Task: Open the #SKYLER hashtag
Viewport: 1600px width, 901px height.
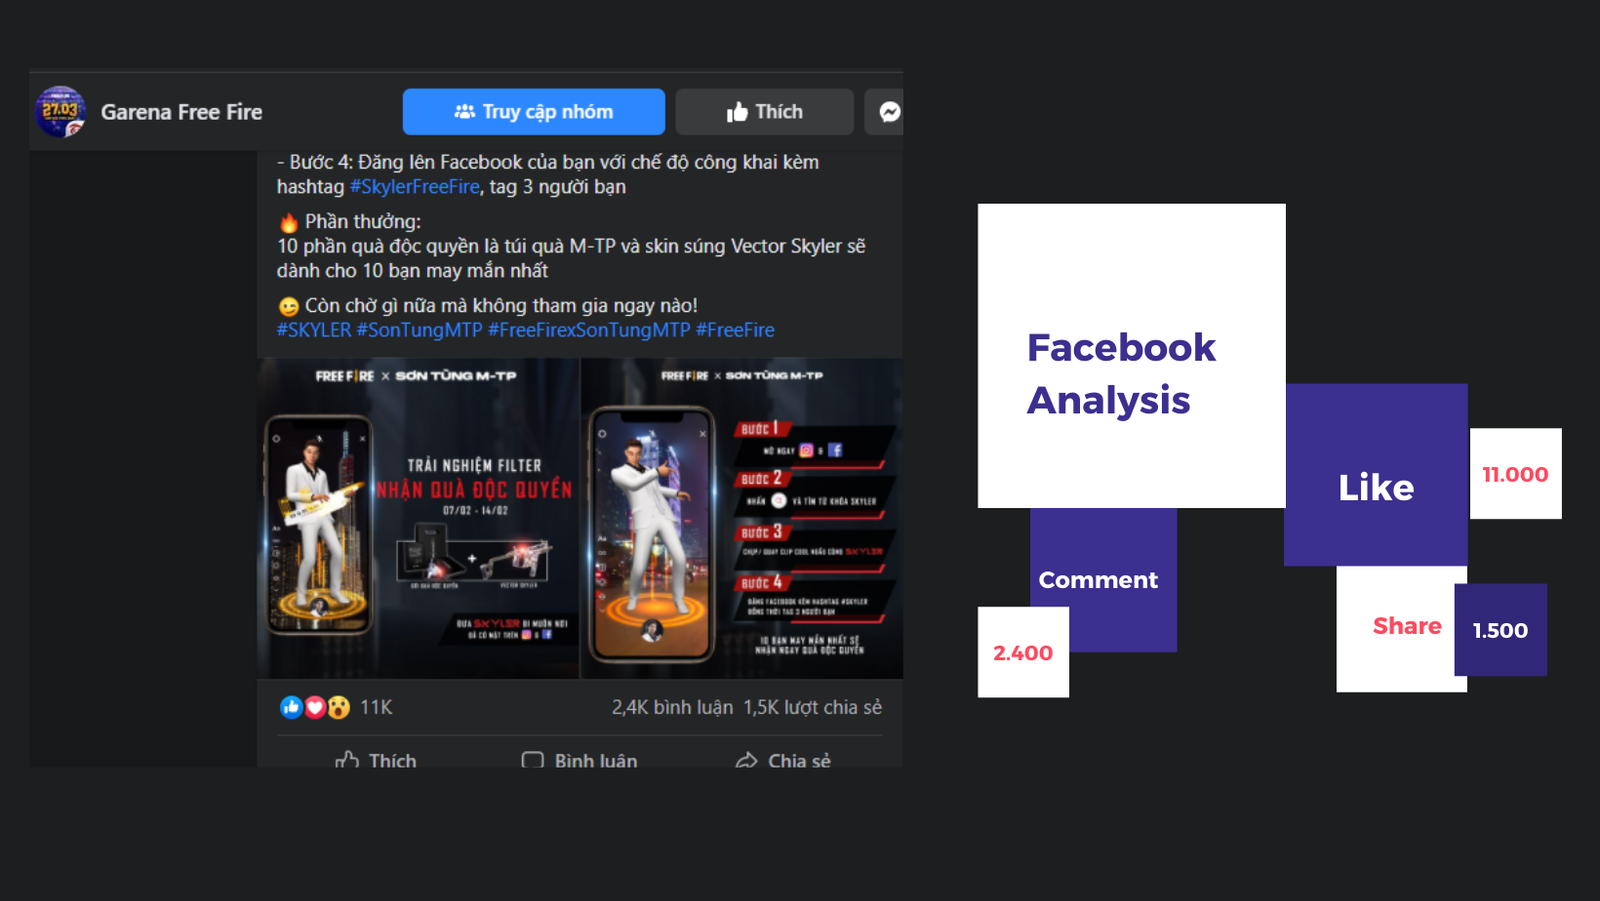Action: point(314,330)
